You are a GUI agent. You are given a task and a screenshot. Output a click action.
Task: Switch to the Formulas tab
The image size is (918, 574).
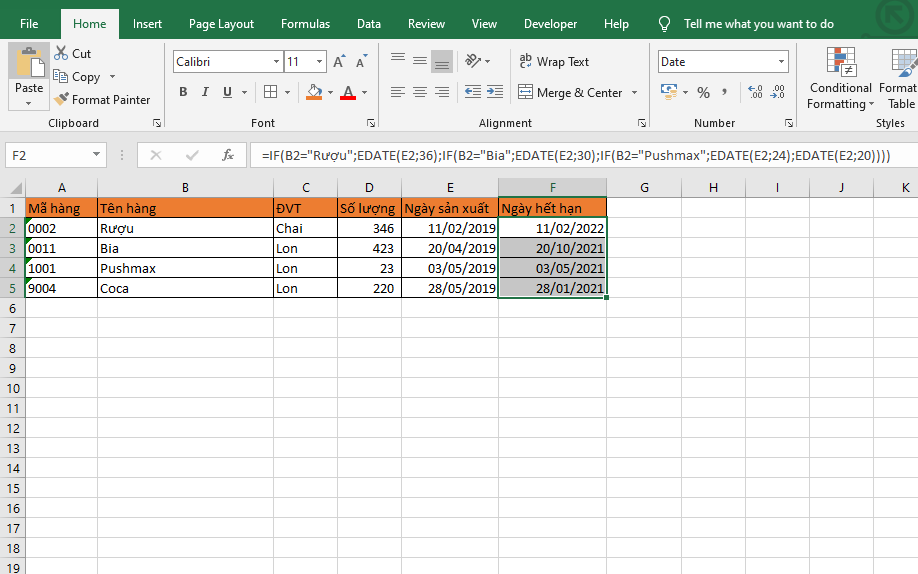[x=305, y=24]
